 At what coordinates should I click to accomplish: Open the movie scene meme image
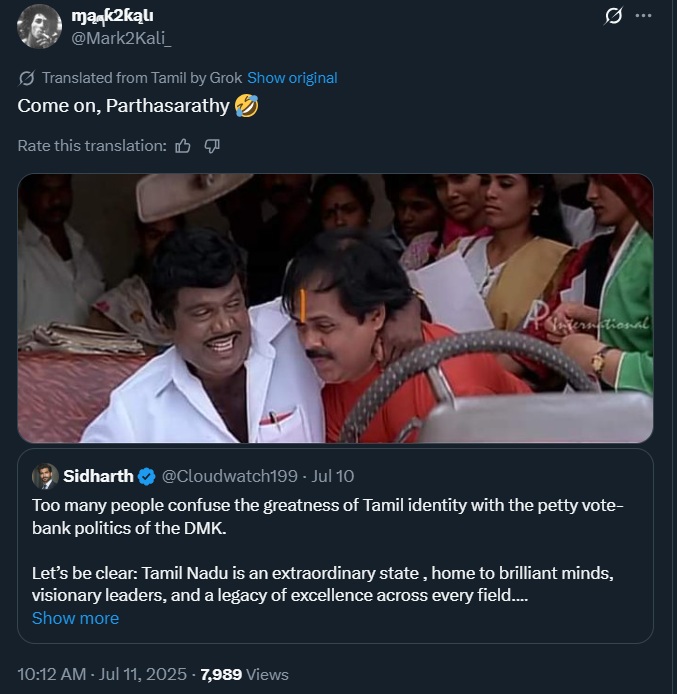coord(335,308)
